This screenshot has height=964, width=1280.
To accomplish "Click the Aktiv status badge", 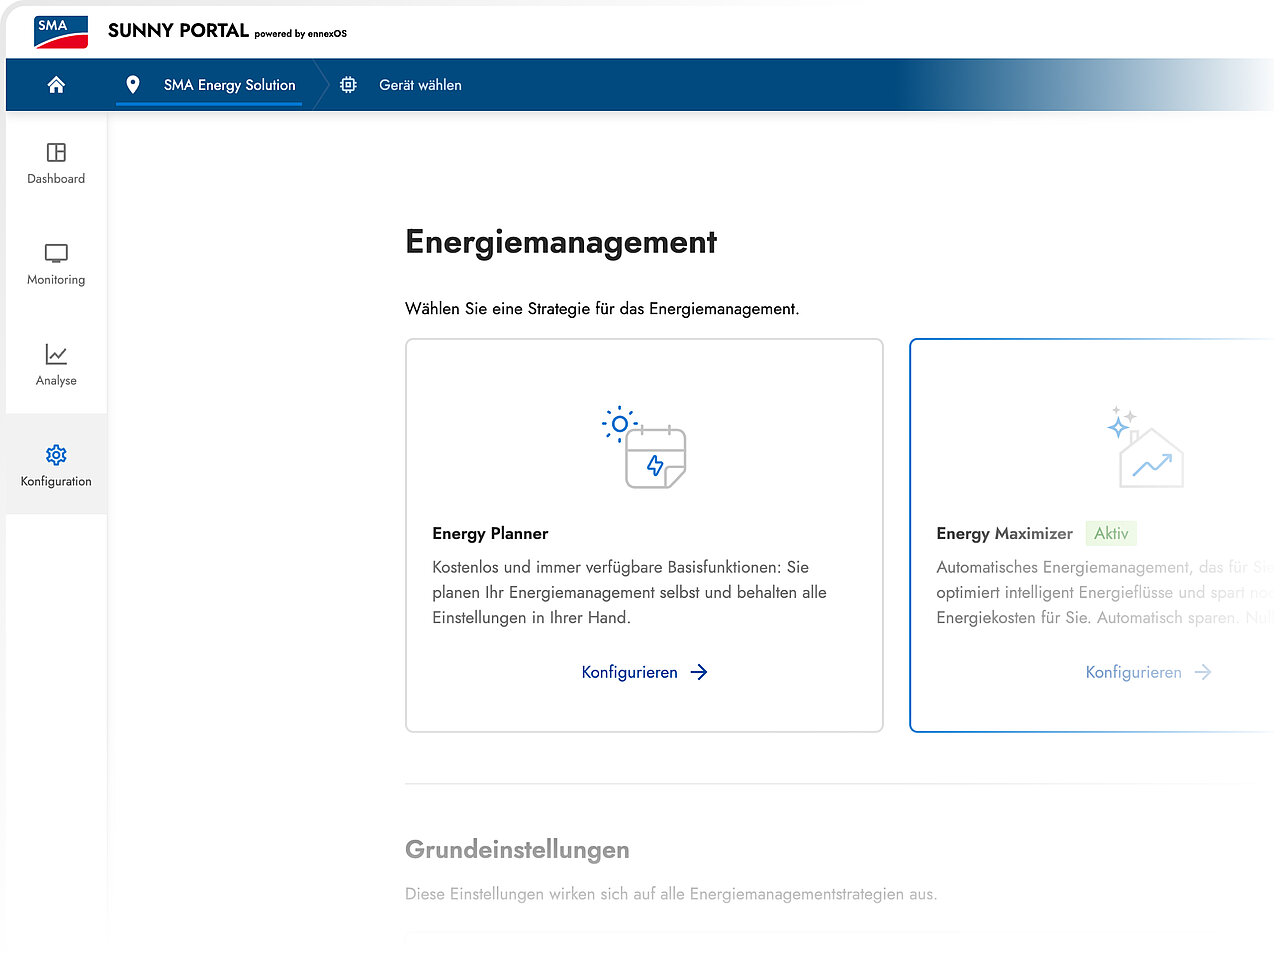I will (x=1111, y=533).
